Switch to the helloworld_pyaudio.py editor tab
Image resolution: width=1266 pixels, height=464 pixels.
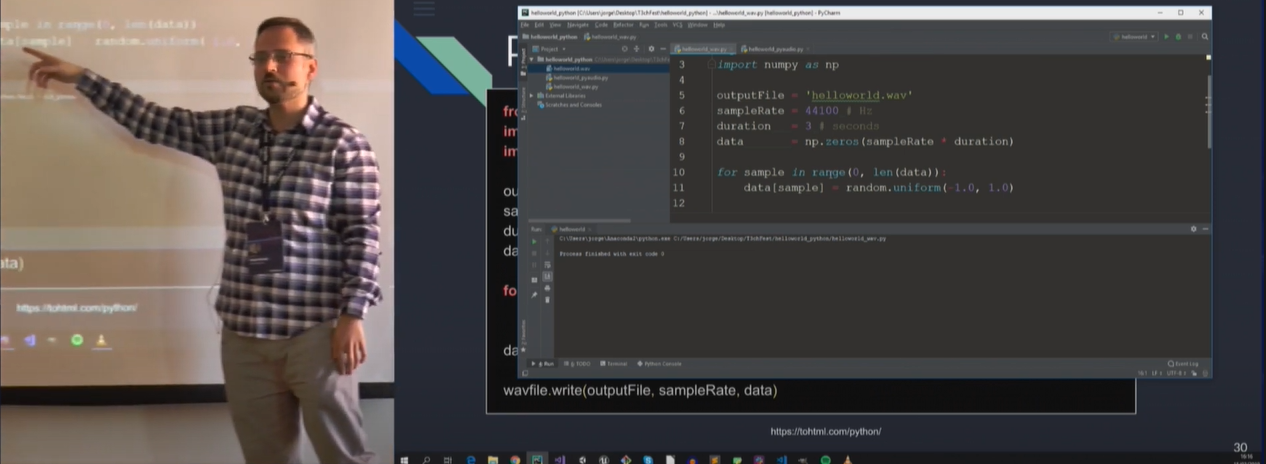774,48
